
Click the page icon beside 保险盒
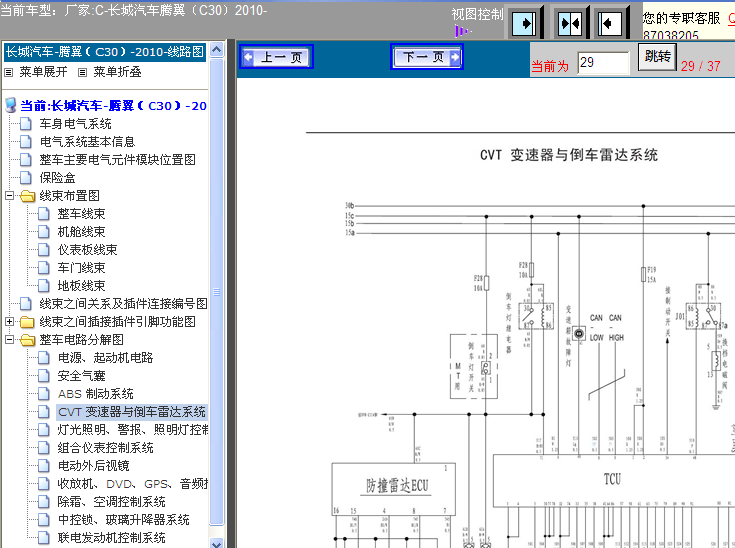pos(26,178)
